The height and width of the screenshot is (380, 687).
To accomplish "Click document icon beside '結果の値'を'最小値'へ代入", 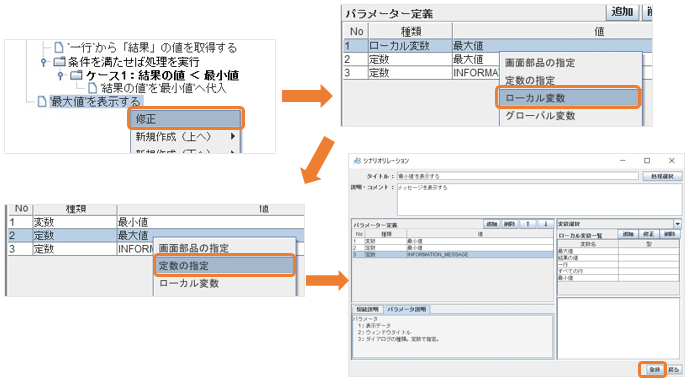I will 92,88.
